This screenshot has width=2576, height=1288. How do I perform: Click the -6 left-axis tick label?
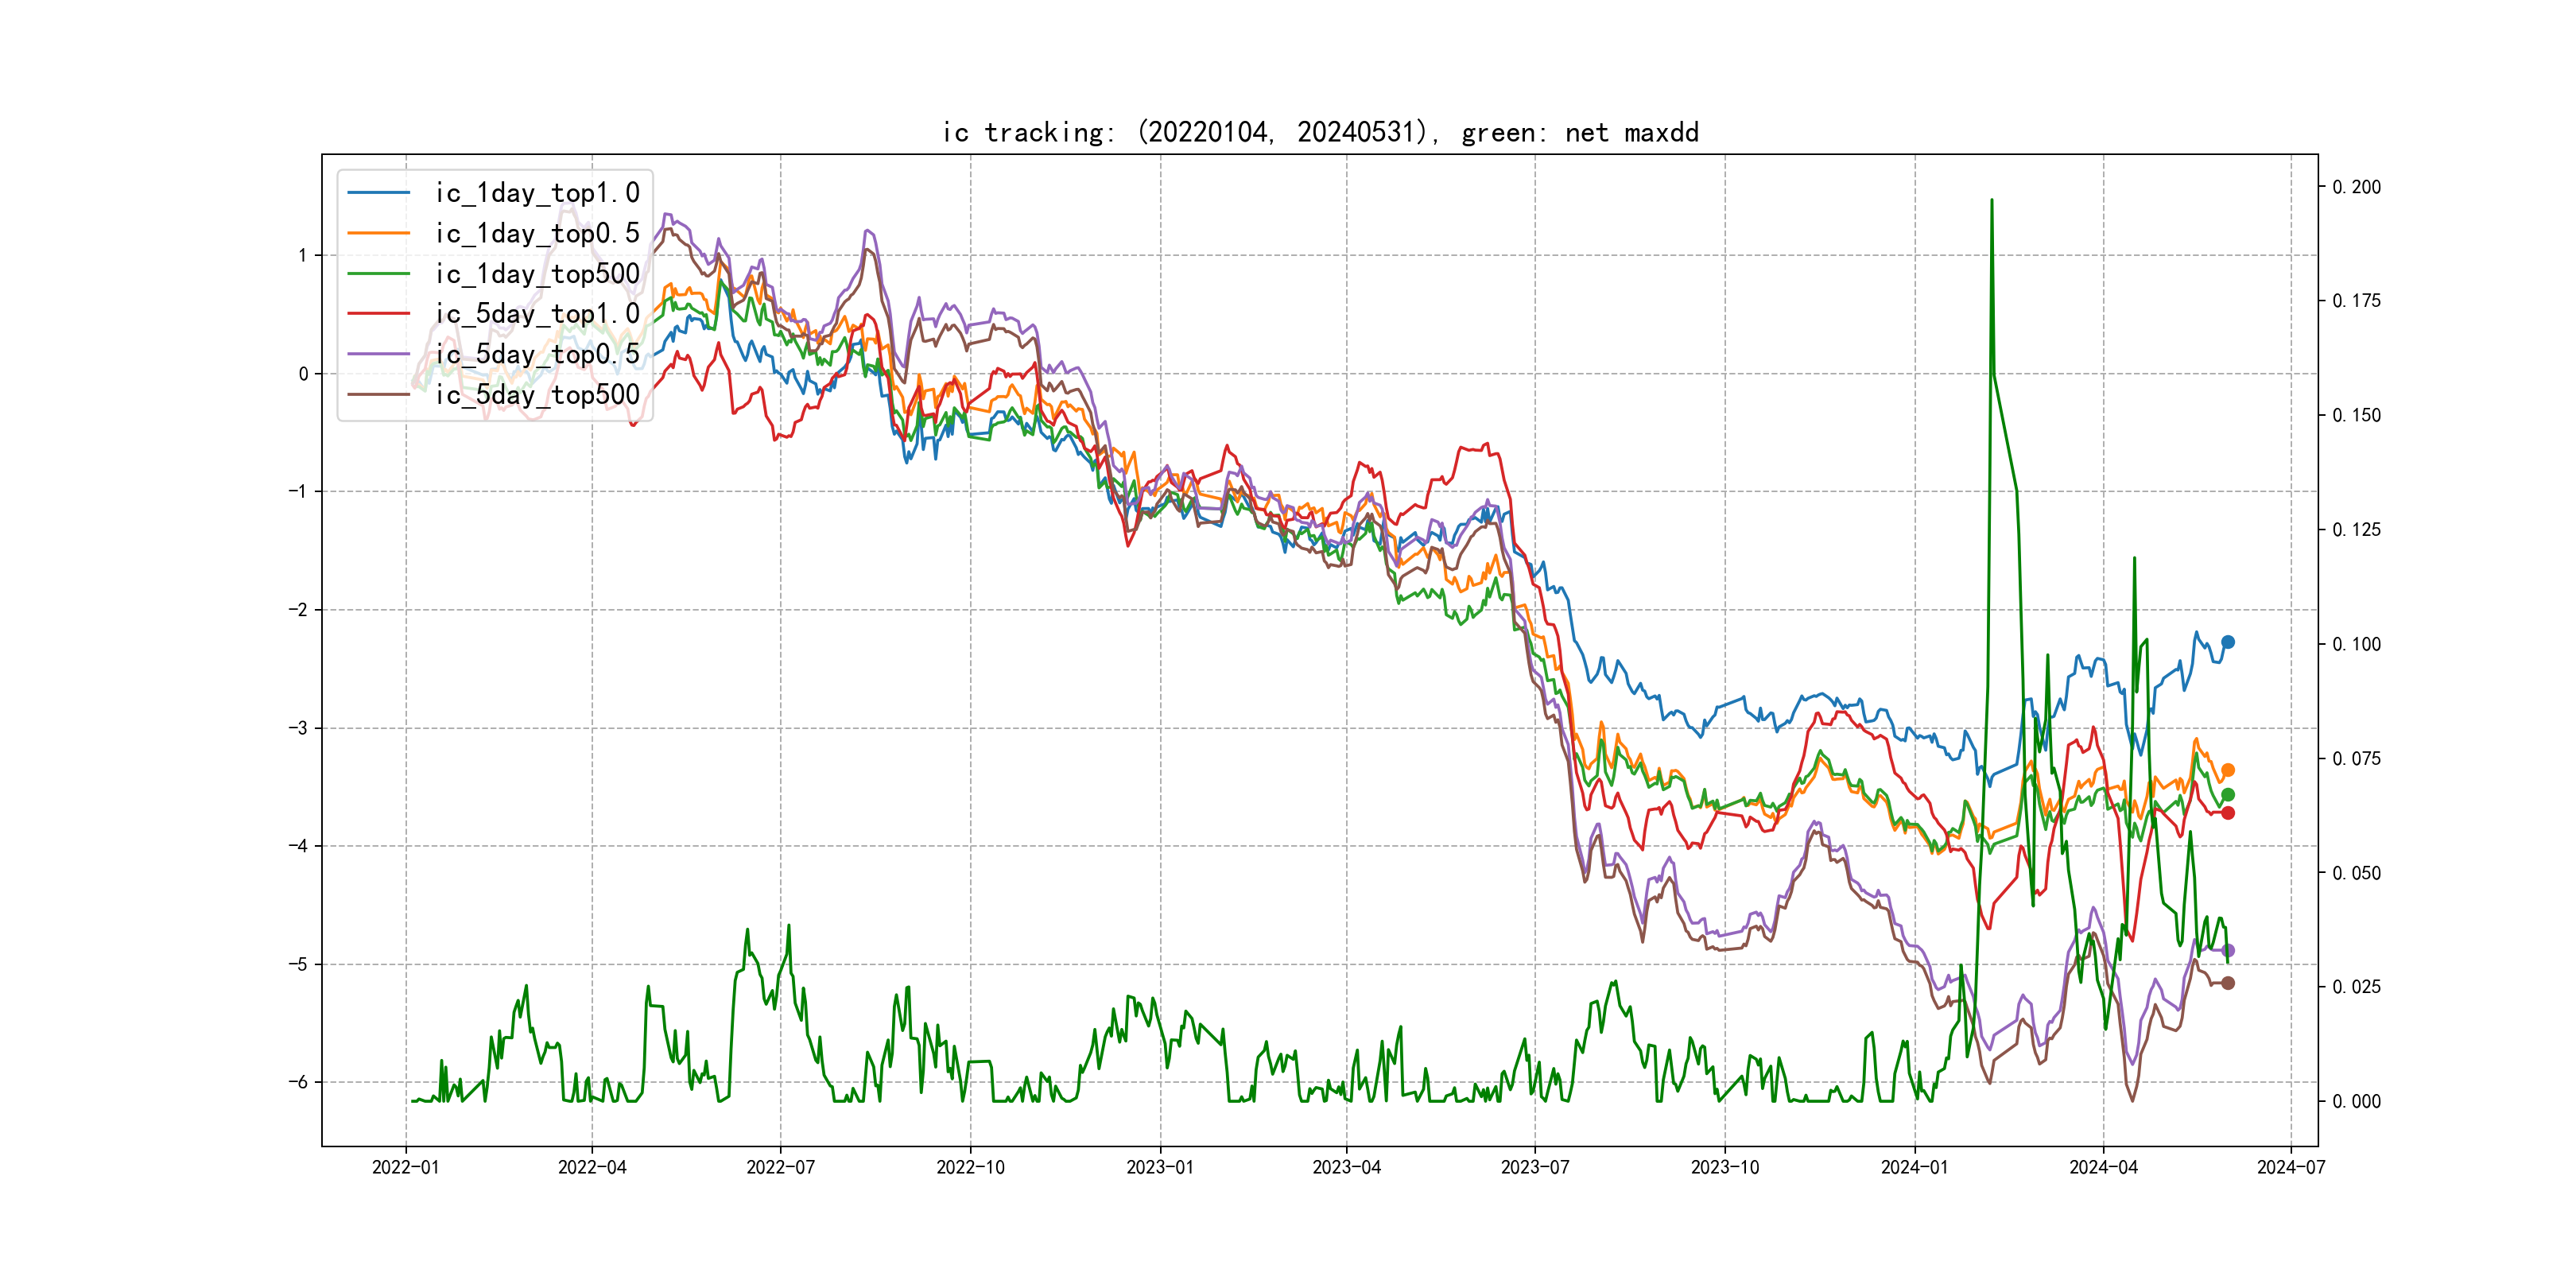[299, 1082]
